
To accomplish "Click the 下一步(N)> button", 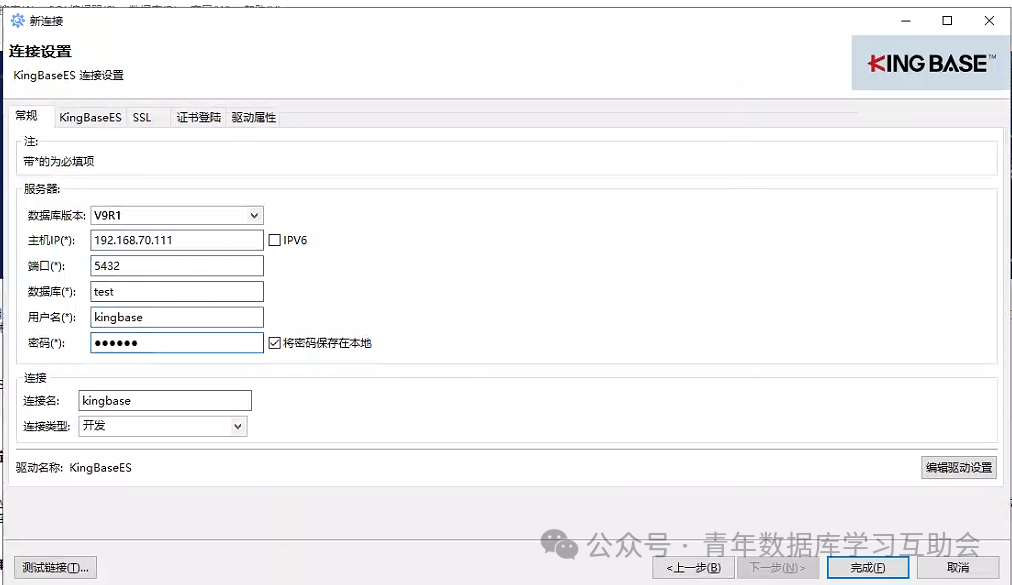I will pyautogui.click(x=778, y=568).
